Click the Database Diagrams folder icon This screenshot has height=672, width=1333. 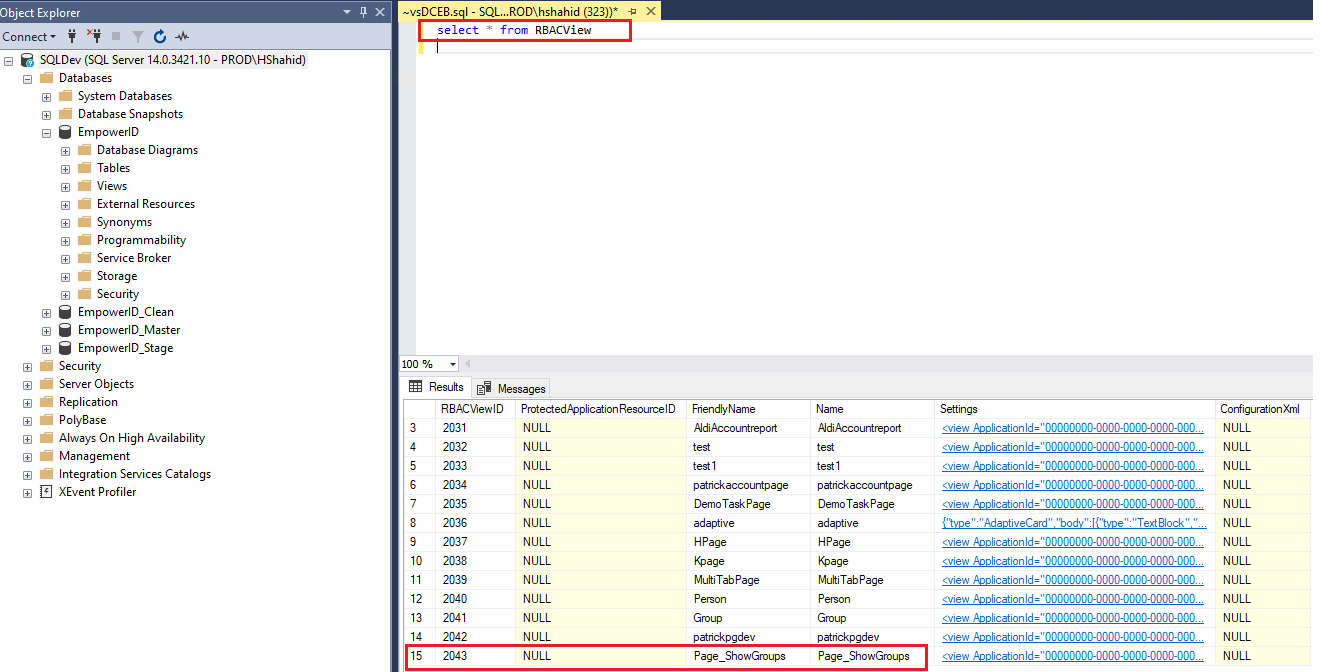click(84, 150)
